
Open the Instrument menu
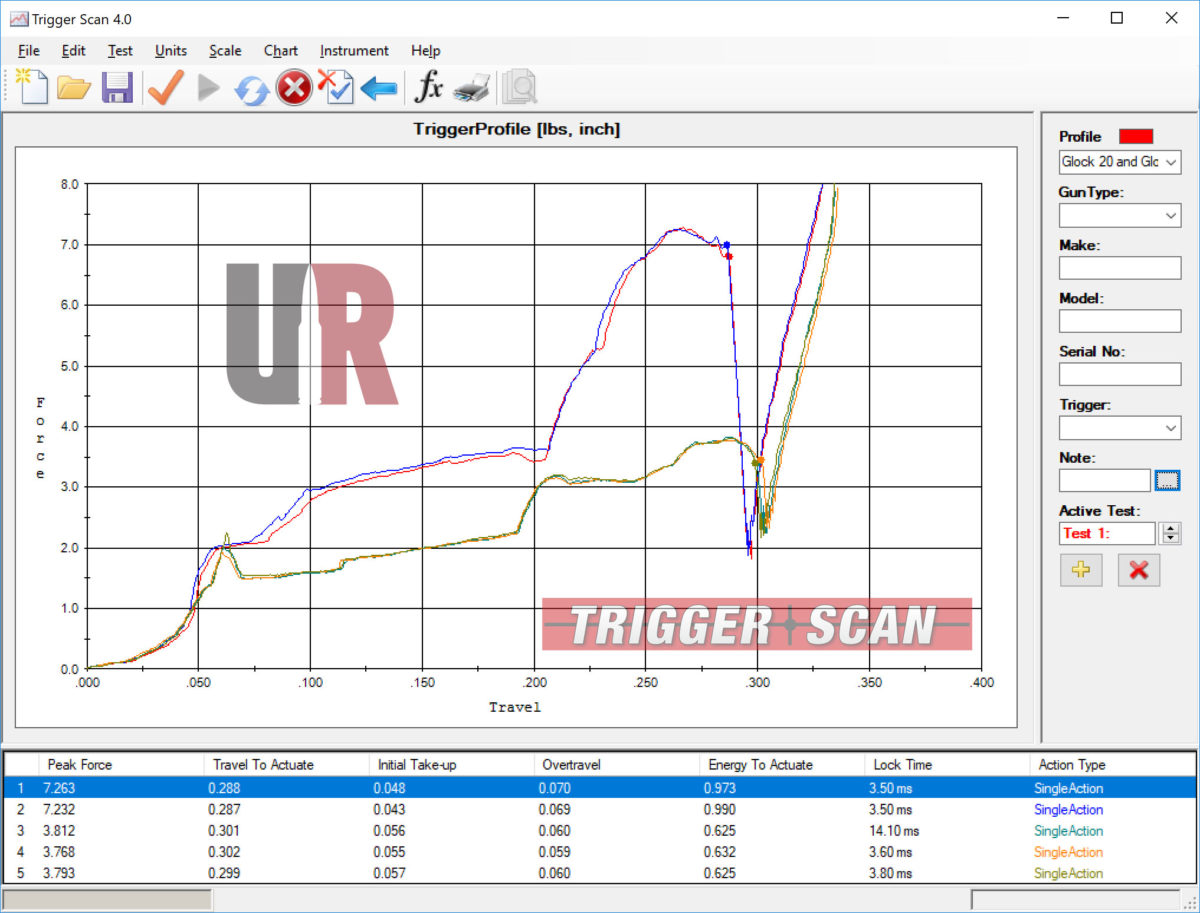point(354,50)
